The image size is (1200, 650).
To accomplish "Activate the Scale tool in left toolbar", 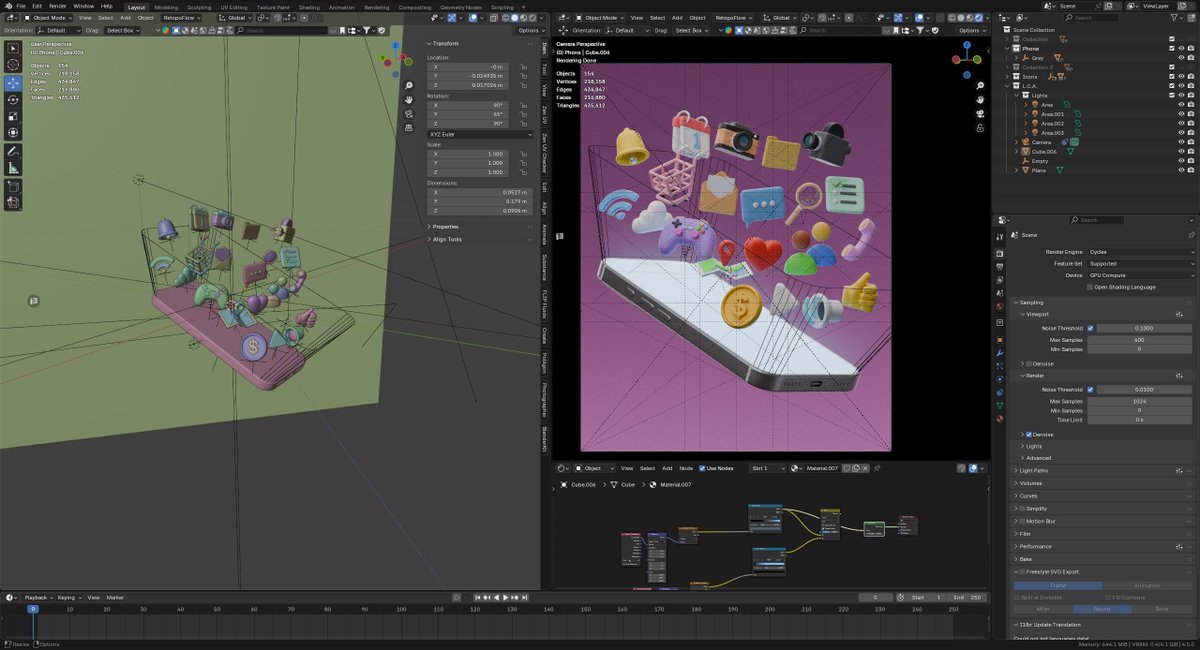I will [x=13, y=116].
